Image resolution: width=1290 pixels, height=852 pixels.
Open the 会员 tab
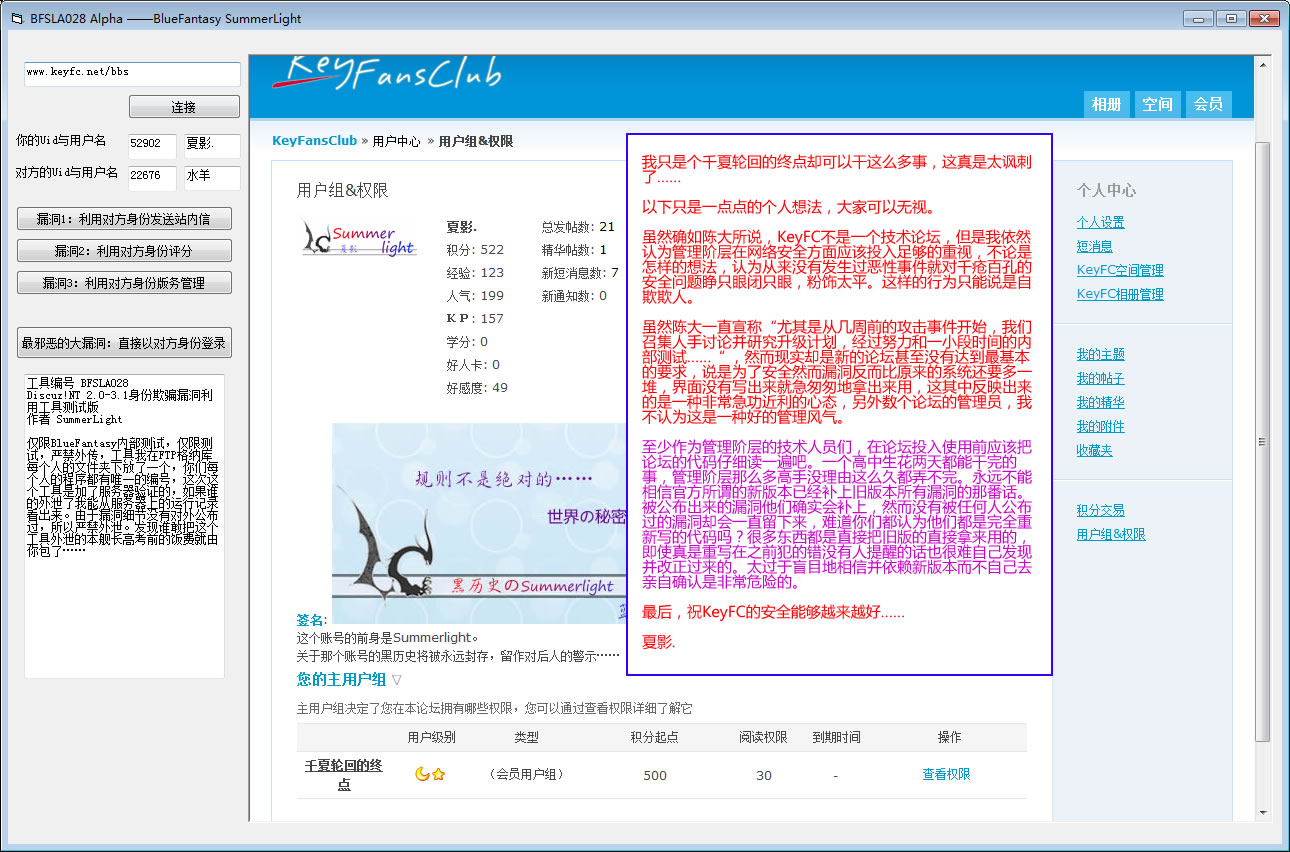coord(1208,104)
